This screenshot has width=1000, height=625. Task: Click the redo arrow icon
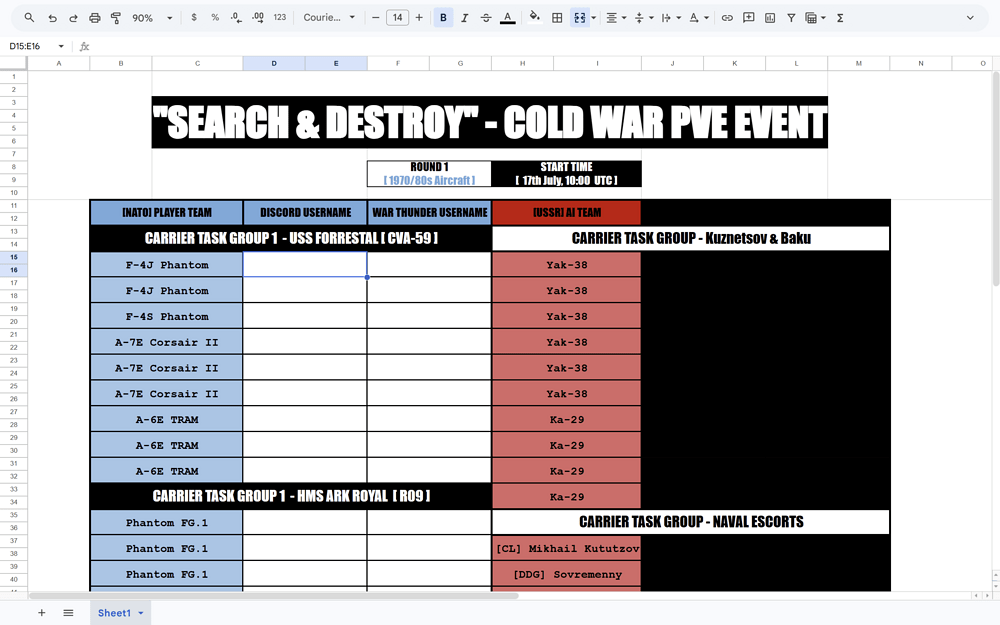(73, 18)
